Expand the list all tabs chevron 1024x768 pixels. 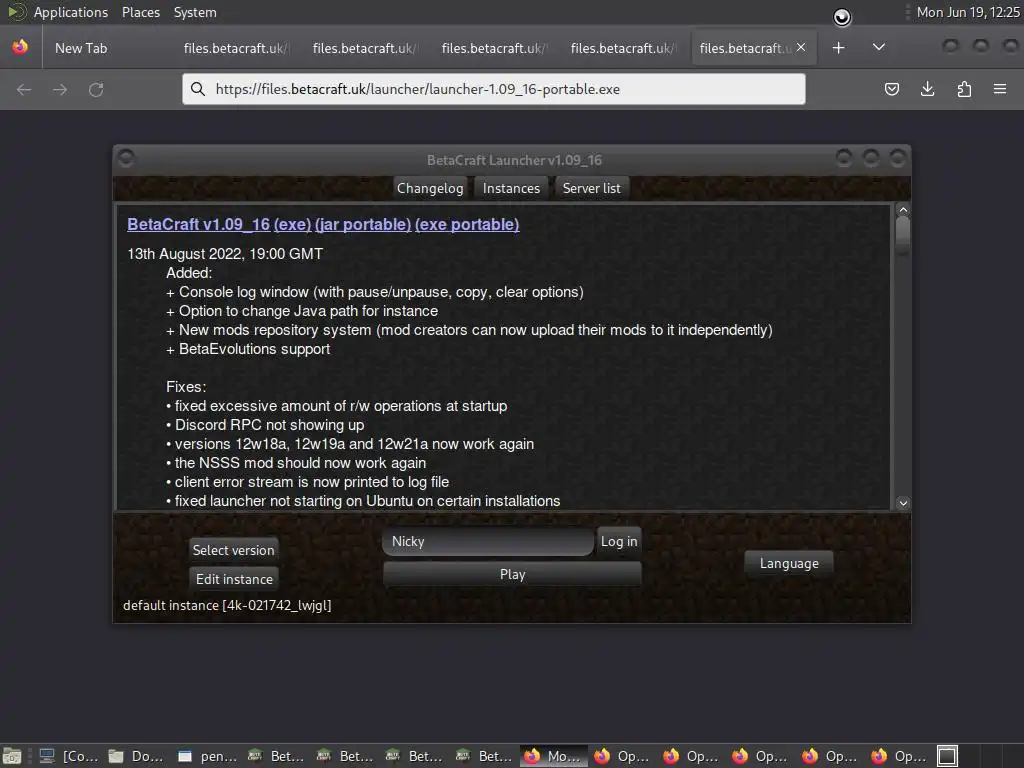coord(879,47)
